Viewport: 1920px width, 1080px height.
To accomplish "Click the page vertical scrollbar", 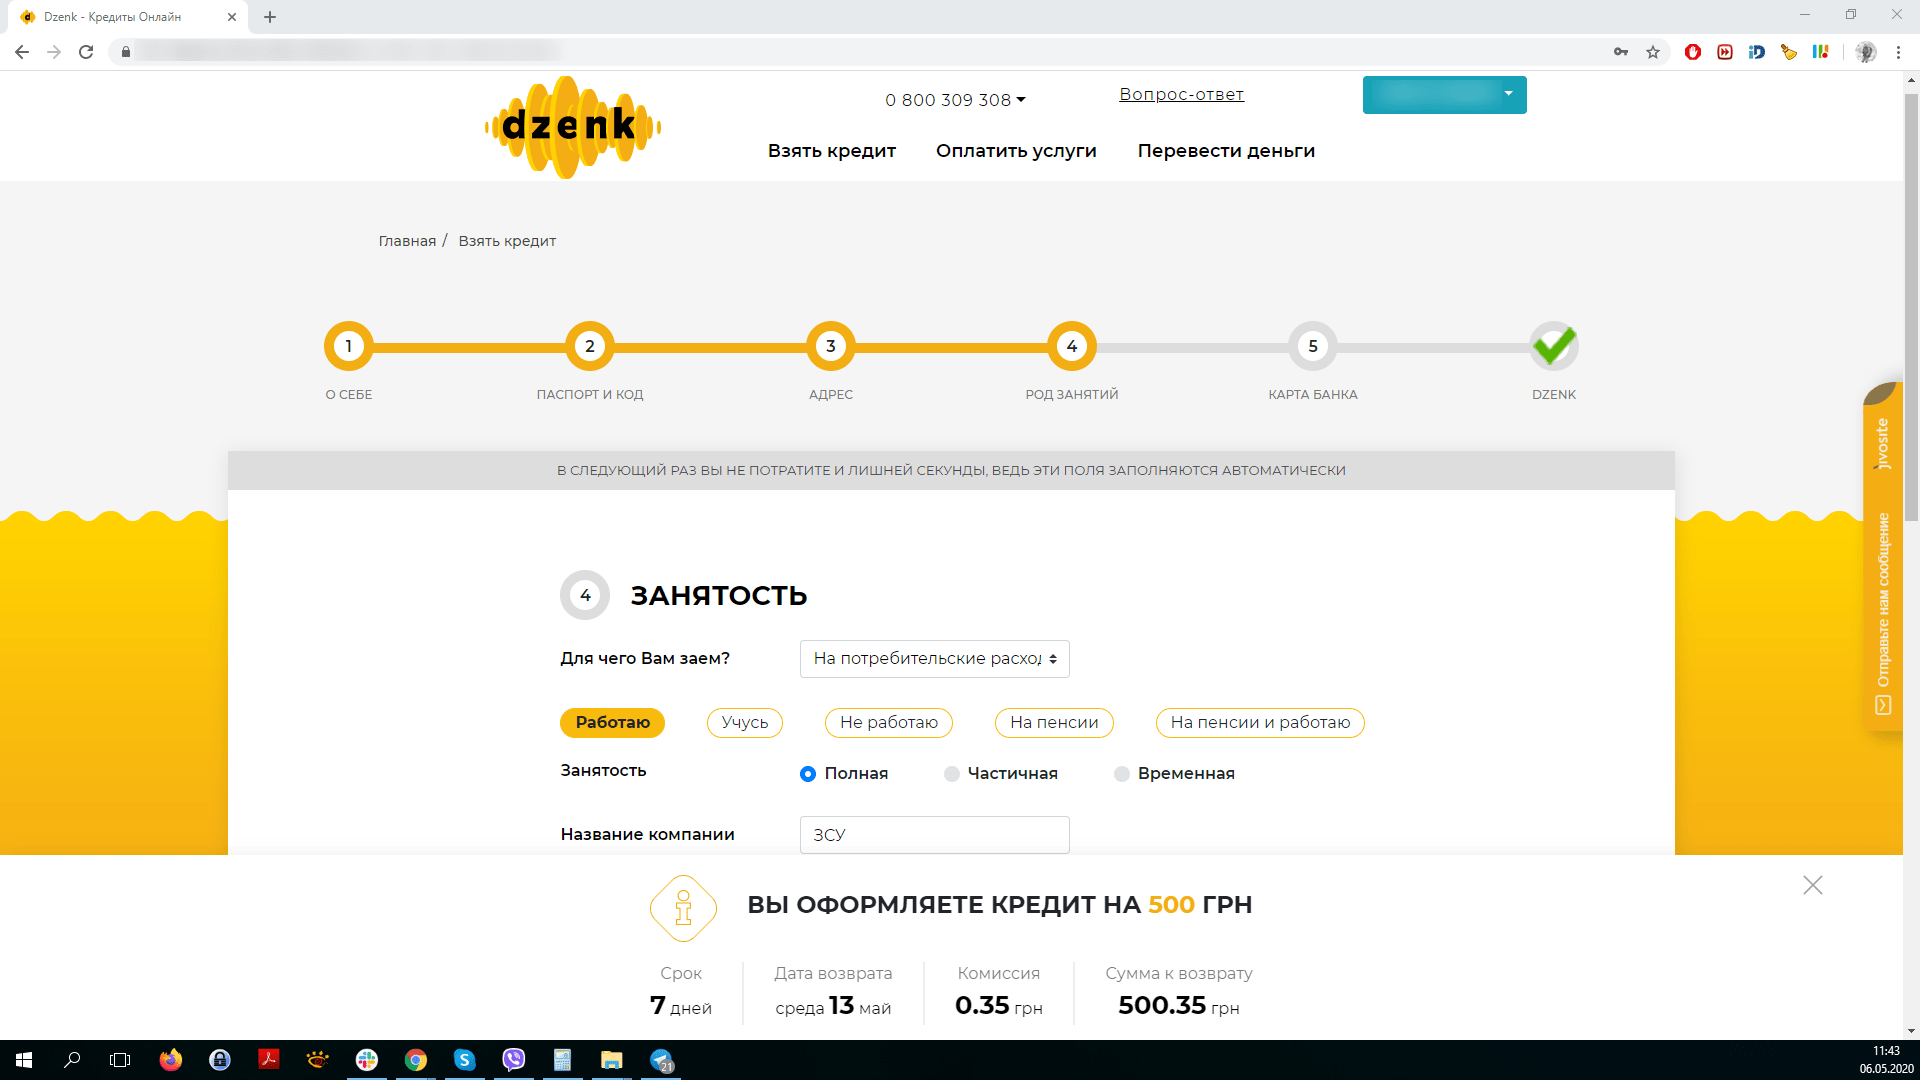I will [1911, 307].
